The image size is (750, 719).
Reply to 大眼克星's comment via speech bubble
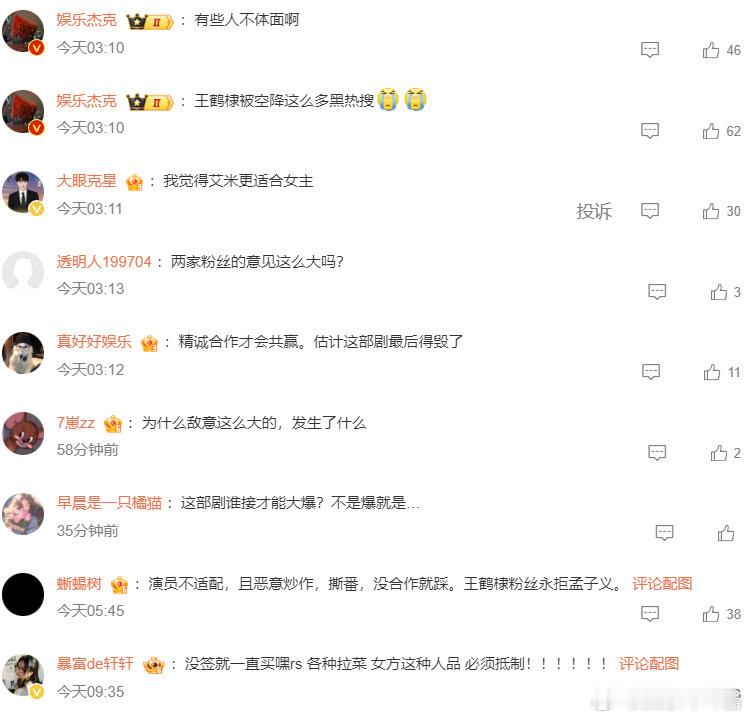(x=650, y=210)
